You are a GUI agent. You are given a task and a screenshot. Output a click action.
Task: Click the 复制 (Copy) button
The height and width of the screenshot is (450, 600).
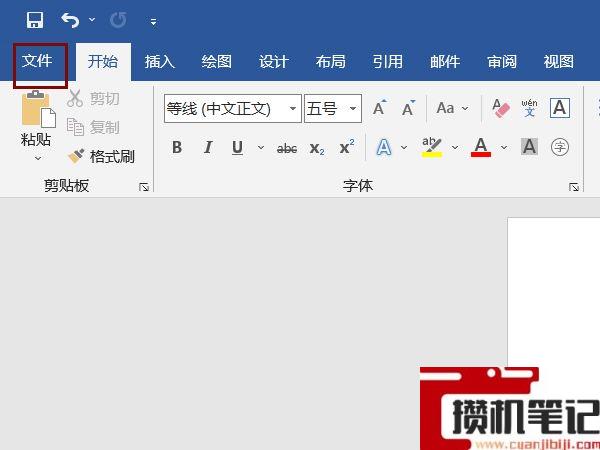tap(93, 127)
